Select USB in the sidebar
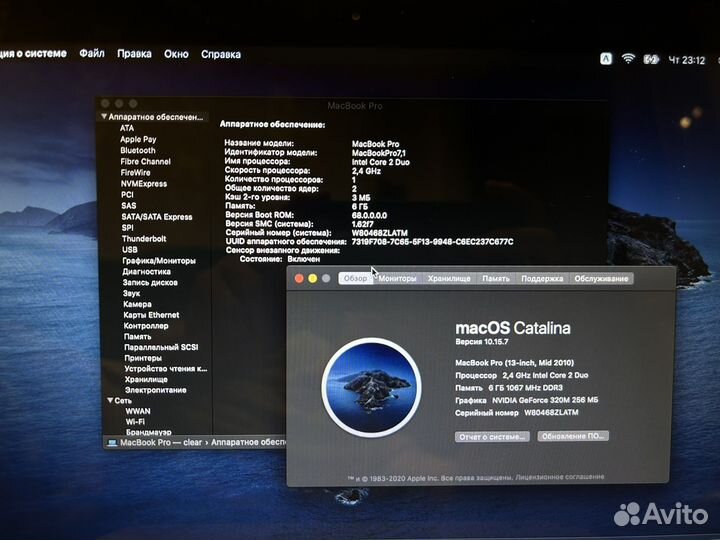Image resolution: width=720 pixels, height=540 pixels. [129, 250]
